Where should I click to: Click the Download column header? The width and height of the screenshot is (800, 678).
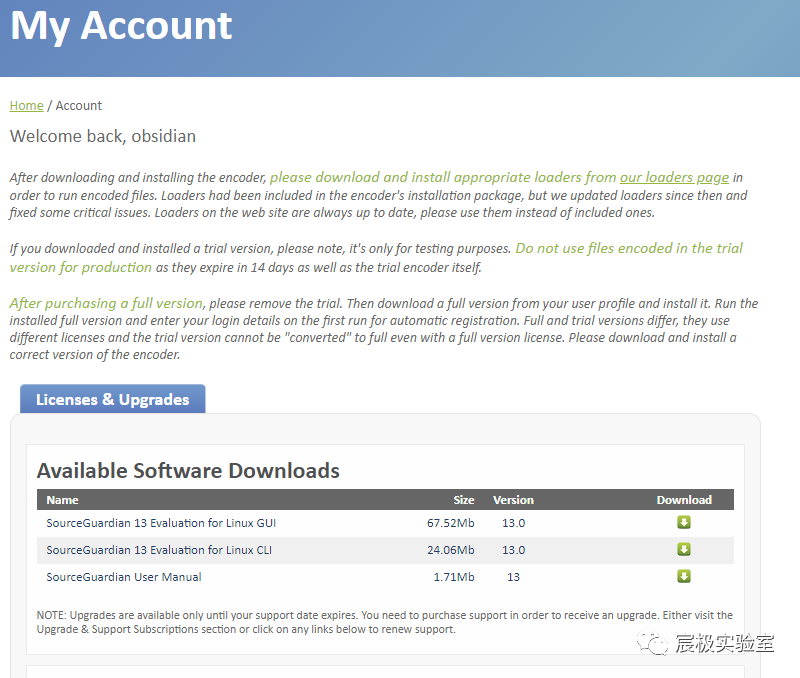[684, 500]
